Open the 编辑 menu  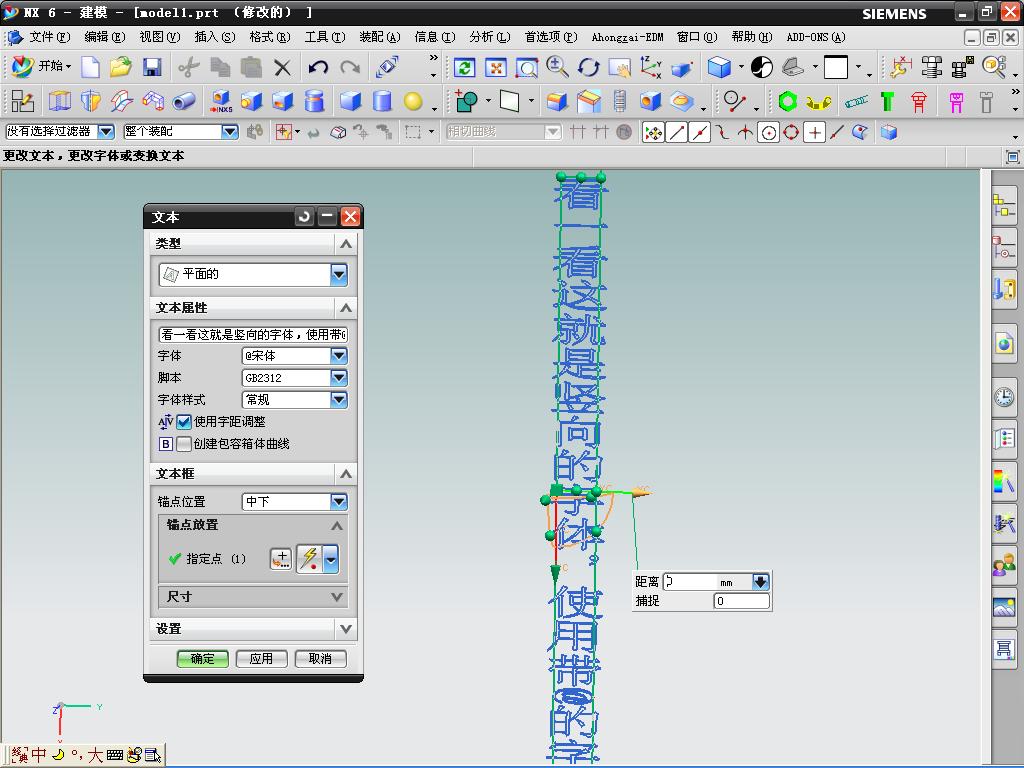pyautogui.click(x=104, y=37)
